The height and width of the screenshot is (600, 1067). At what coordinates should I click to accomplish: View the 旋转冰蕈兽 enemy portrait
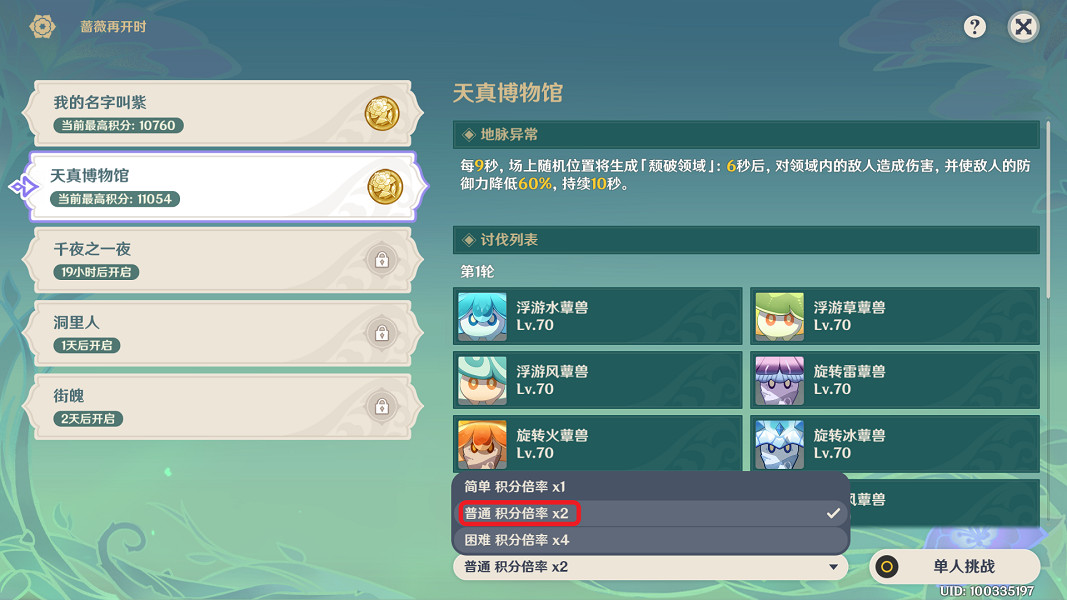(779, 444)
